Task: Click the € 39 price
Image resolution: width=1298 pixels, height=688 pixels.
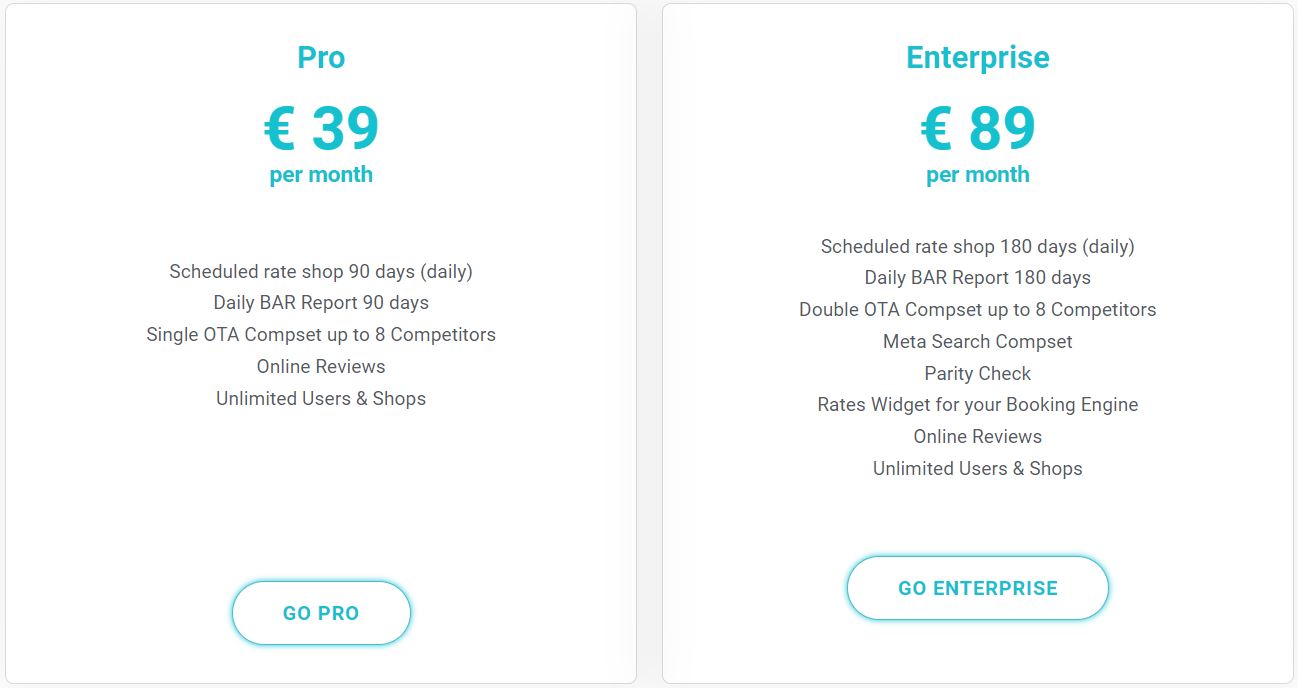Action: 321,128
